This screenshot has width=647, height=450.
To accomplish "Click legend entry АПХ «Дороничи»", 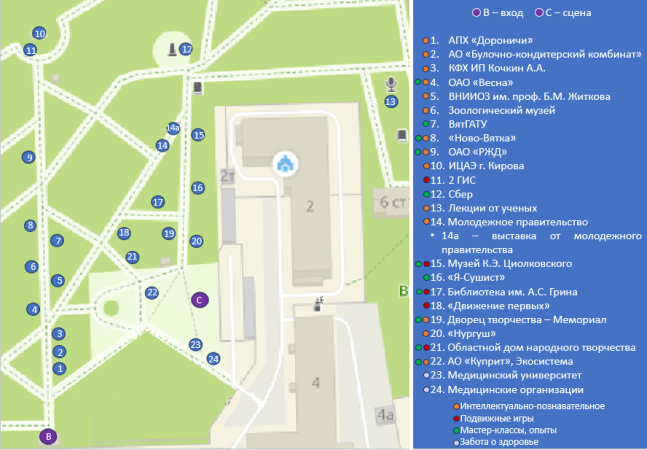I will coord(481,40).
